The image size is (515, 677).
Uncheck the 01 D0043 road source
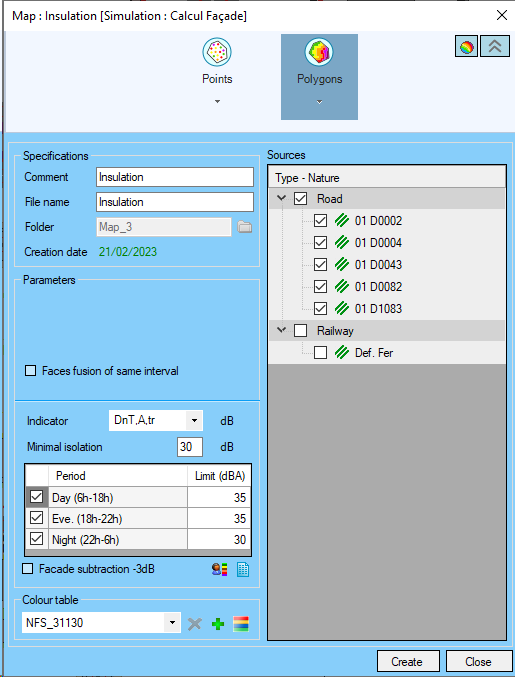point(320,264)
